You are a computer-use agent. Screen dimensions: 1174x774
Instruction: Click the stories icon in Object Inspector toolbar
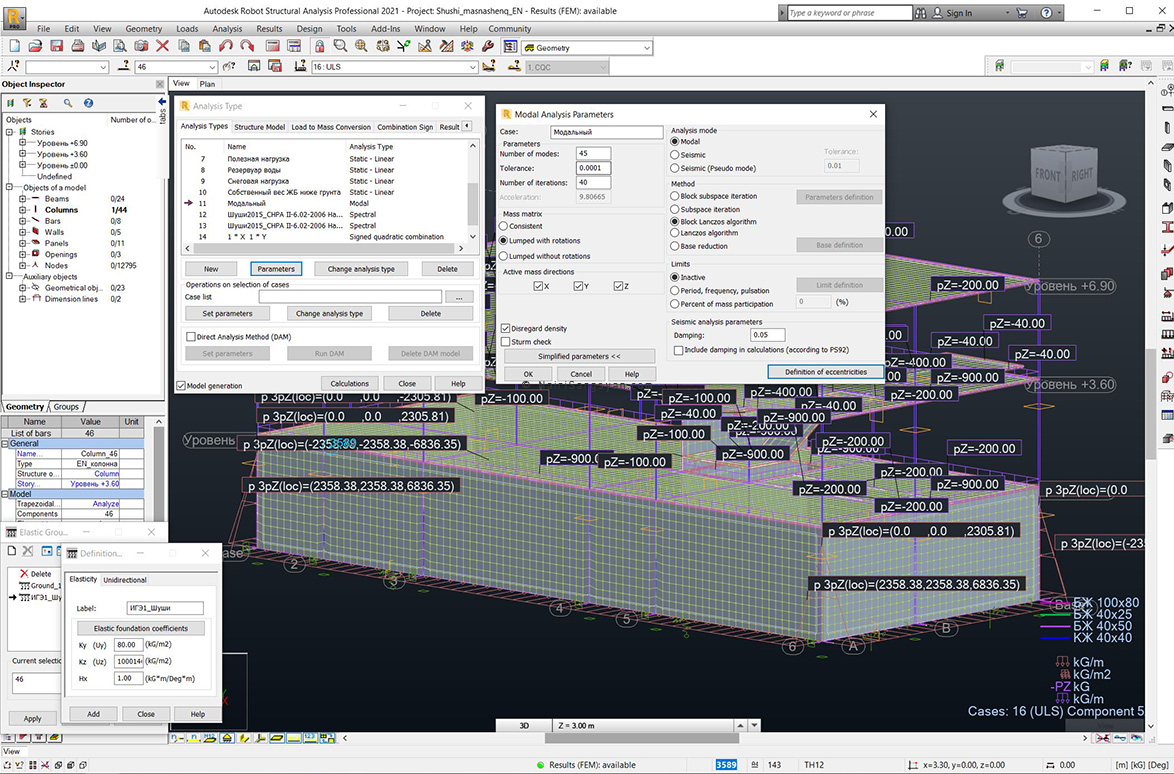[10, 103]
